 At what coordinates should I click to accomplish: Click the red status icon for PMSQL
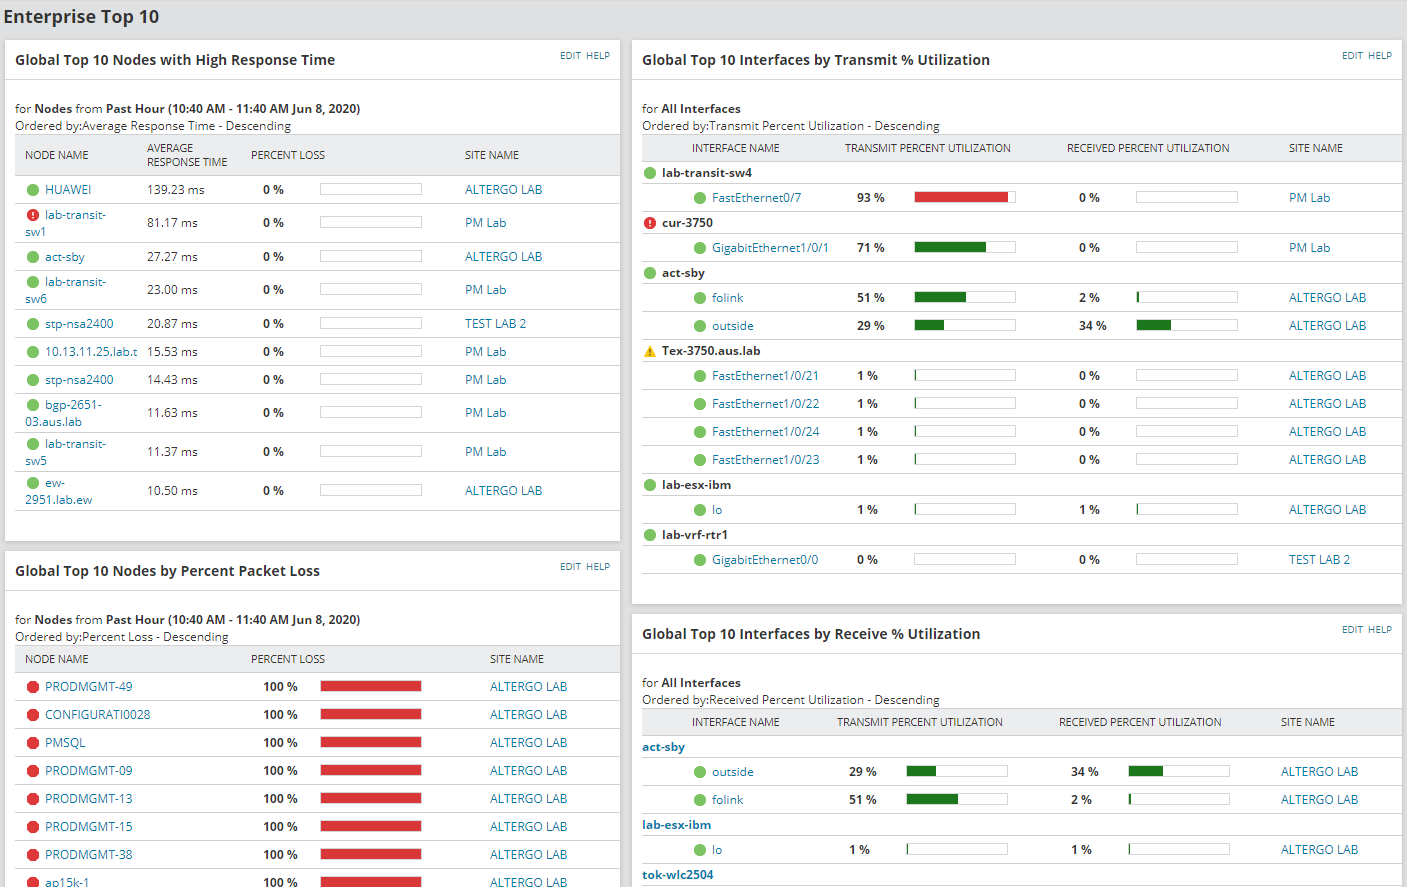click(33, 743)
